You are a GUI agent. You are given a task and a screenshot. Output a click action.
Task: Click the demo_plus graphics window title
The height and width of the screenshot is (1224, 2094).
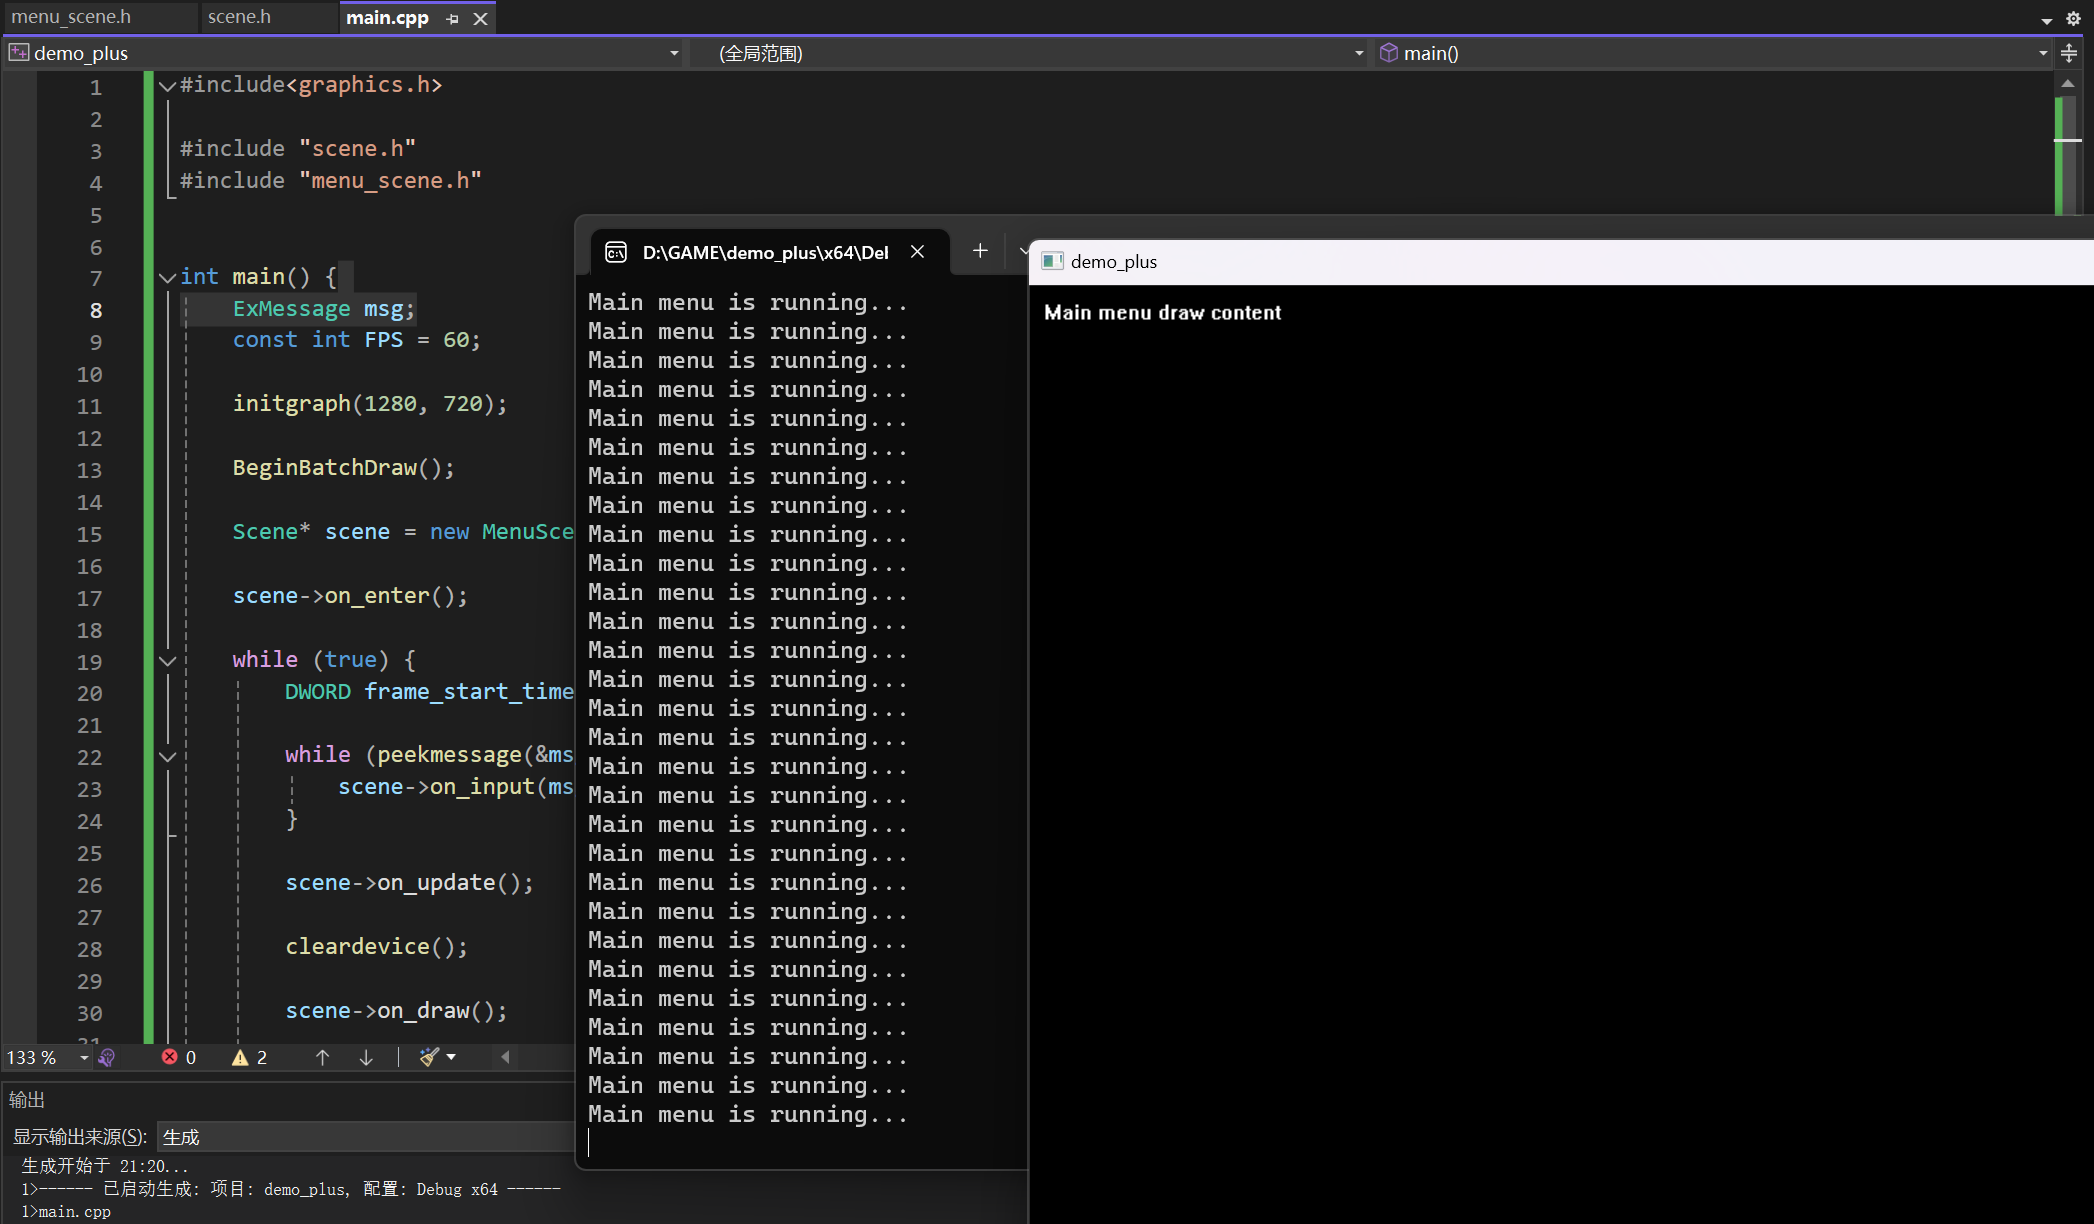pos(1113,261)
